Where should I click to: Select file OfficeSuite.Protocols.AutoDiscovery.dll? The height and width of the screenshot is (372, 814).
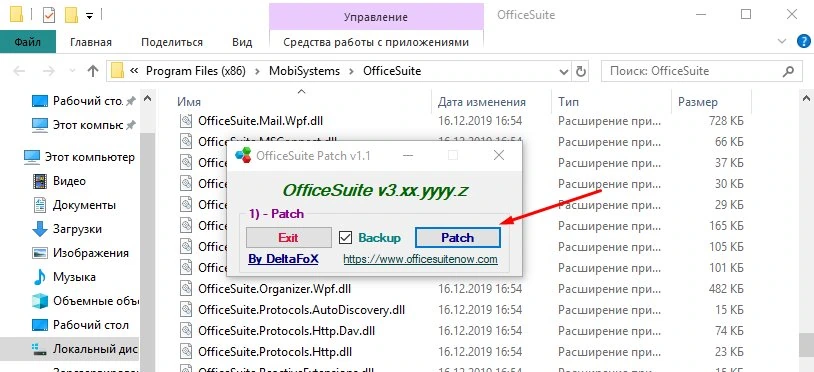[301, 310]
